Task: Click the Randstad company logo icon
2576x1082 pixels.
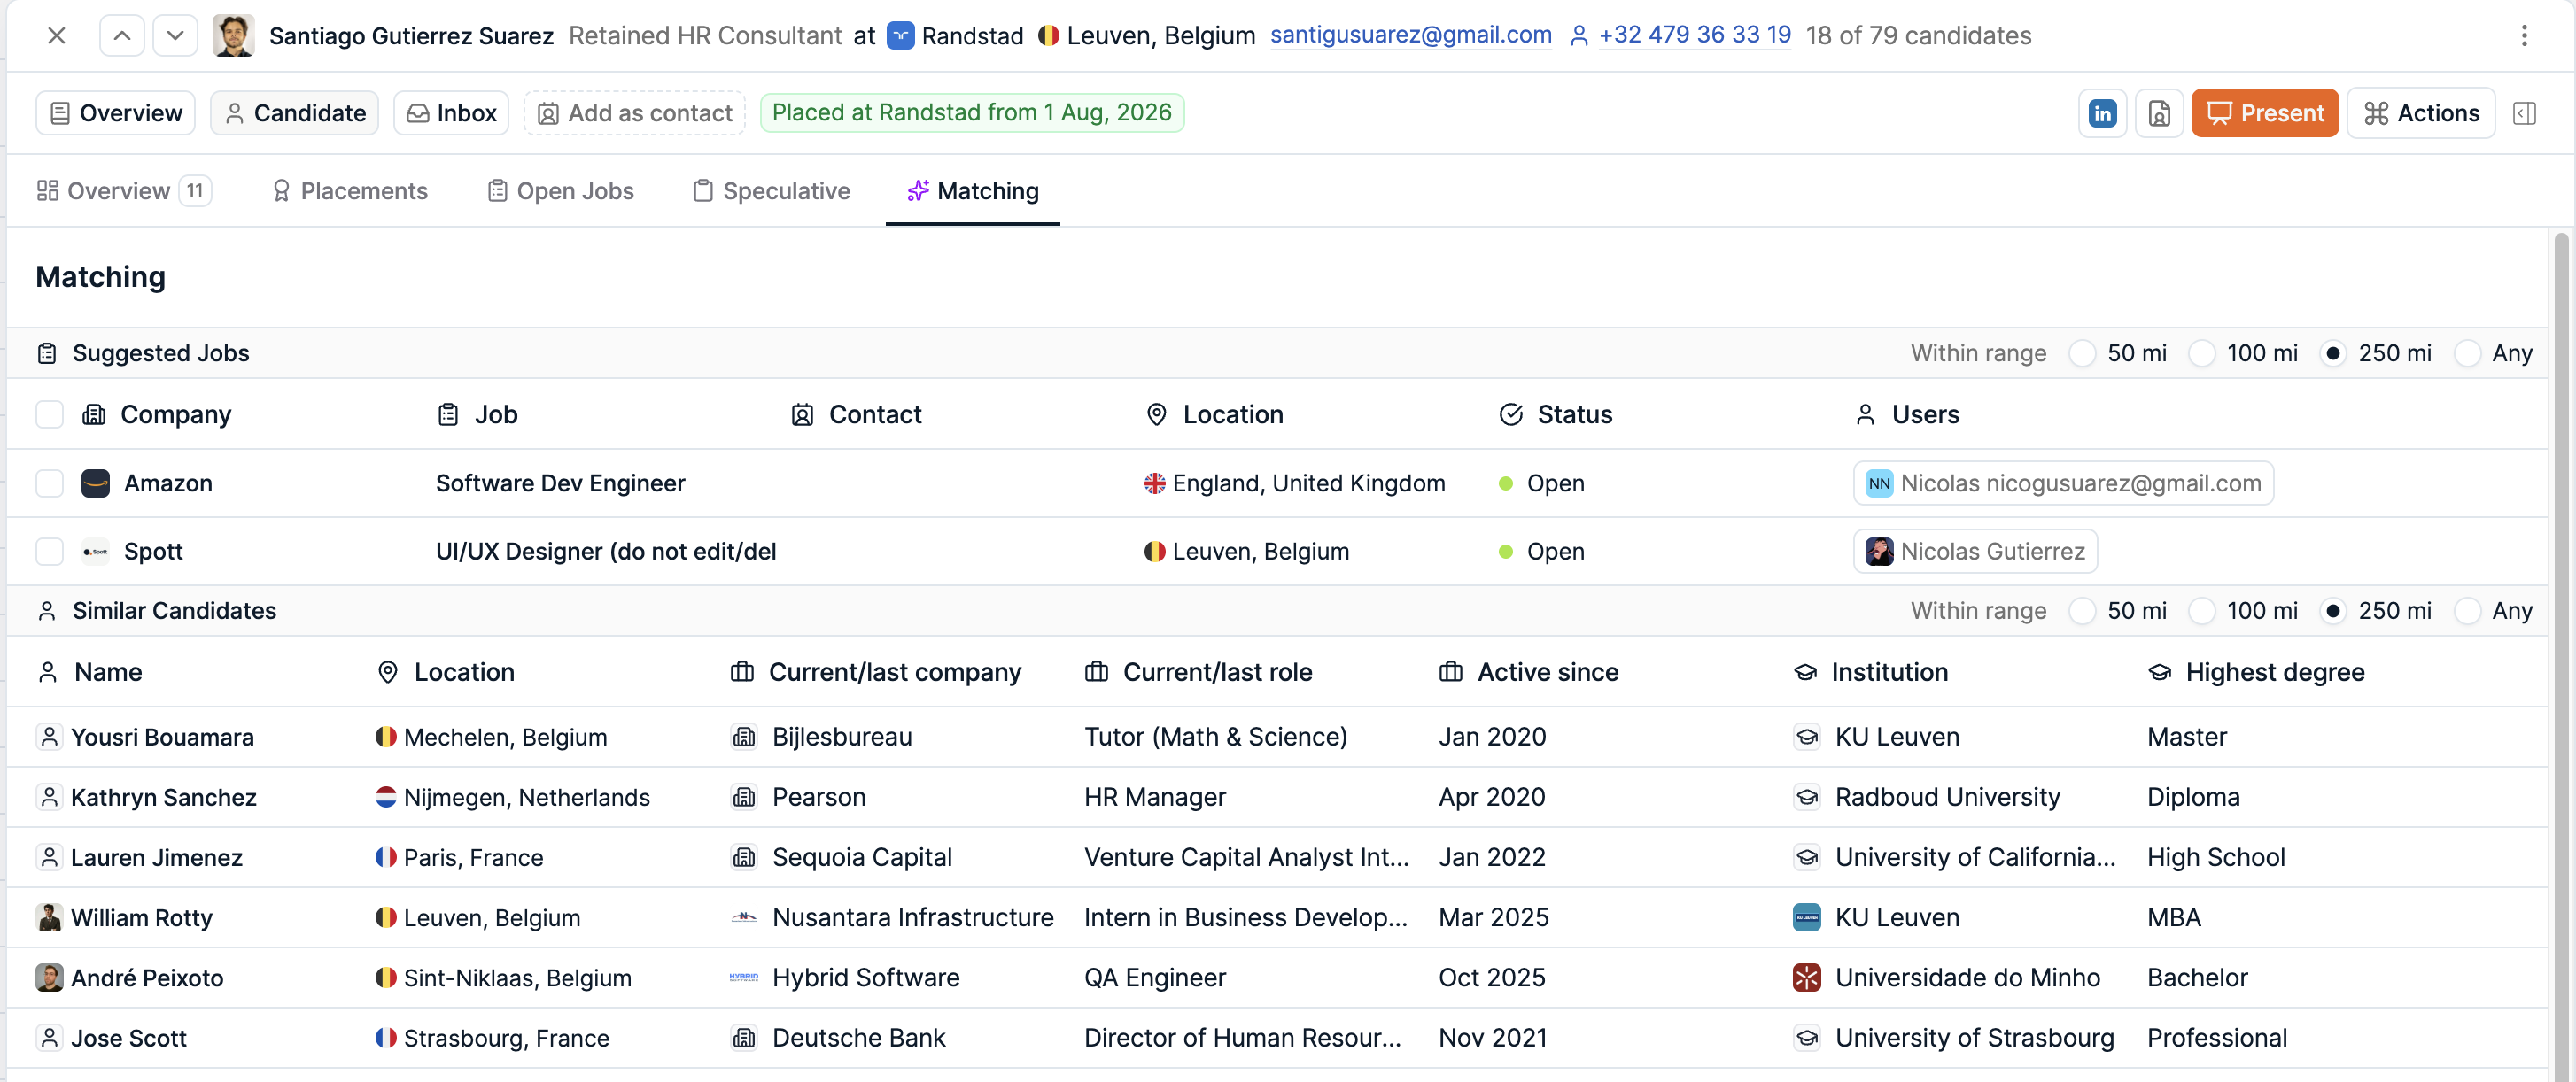Action: (900, 36)
